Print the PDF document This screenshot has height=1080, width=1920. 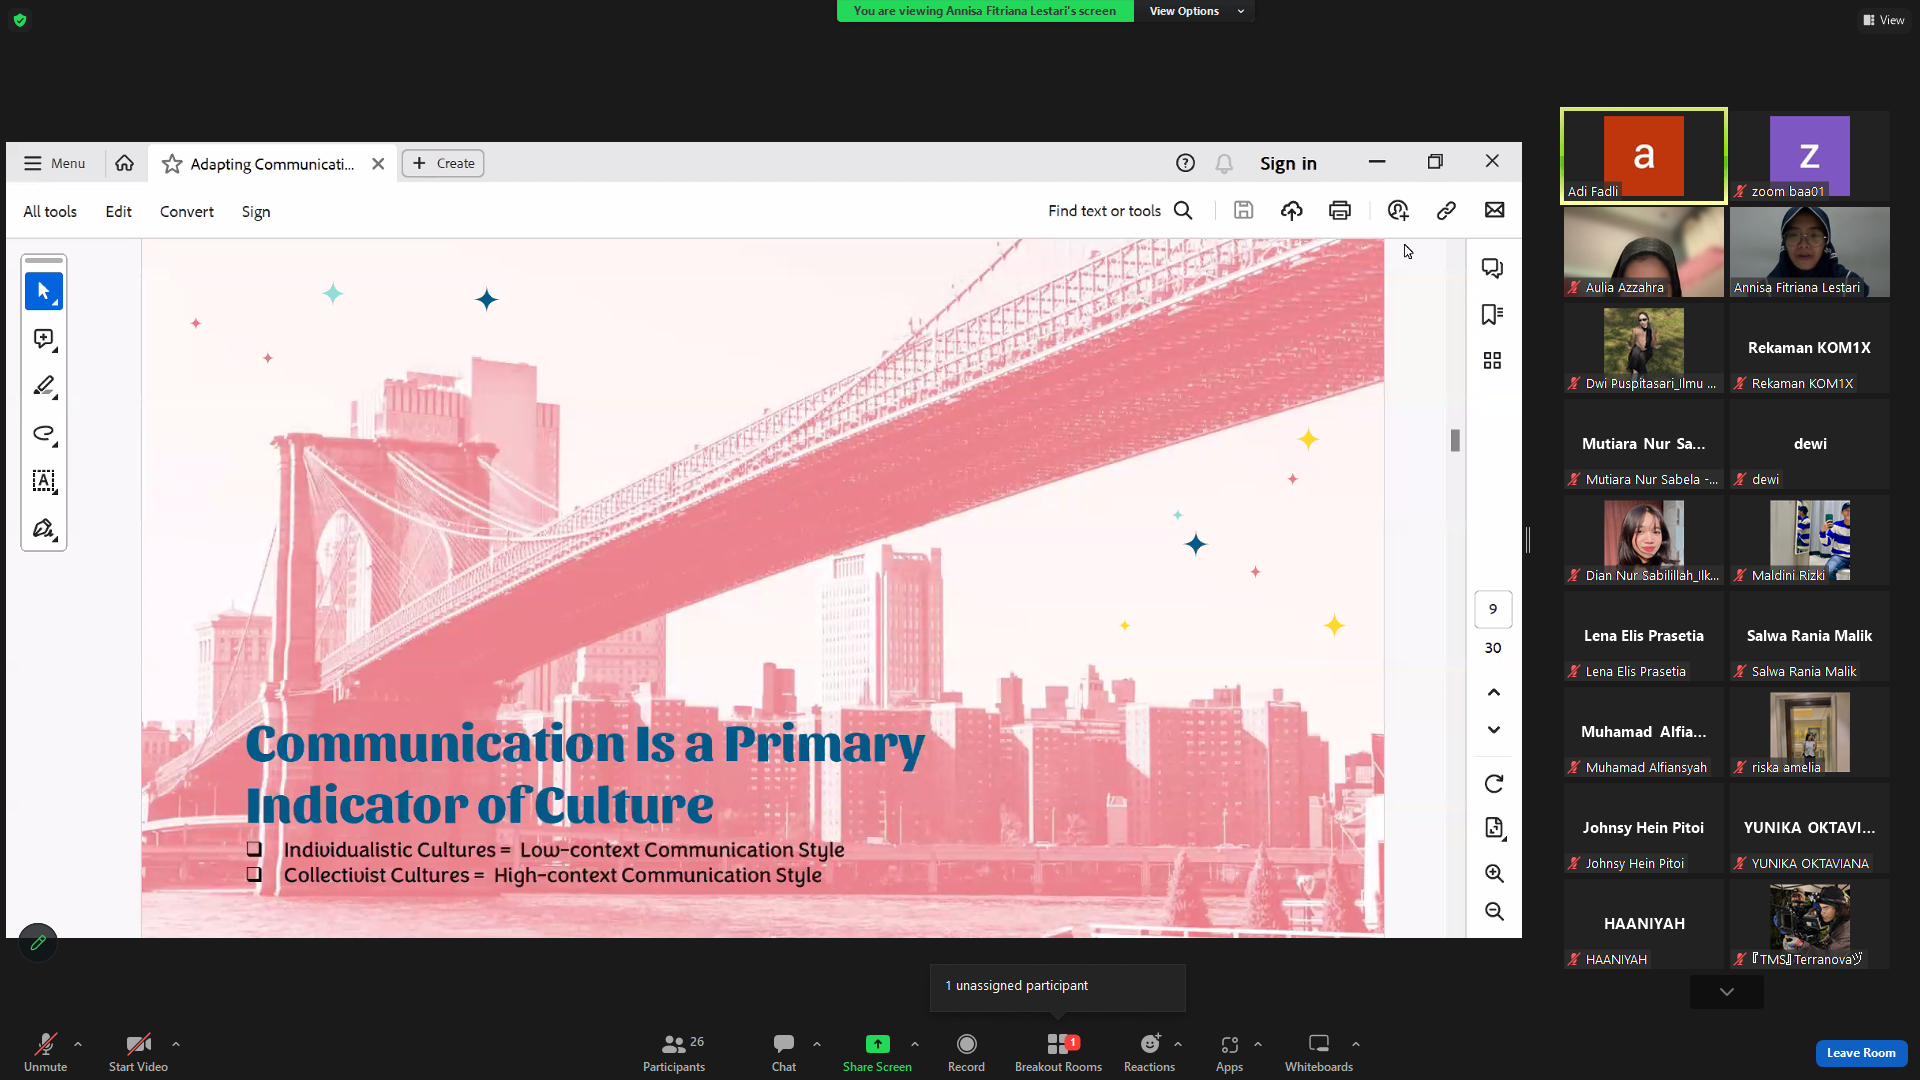[x=1340, y=210]
